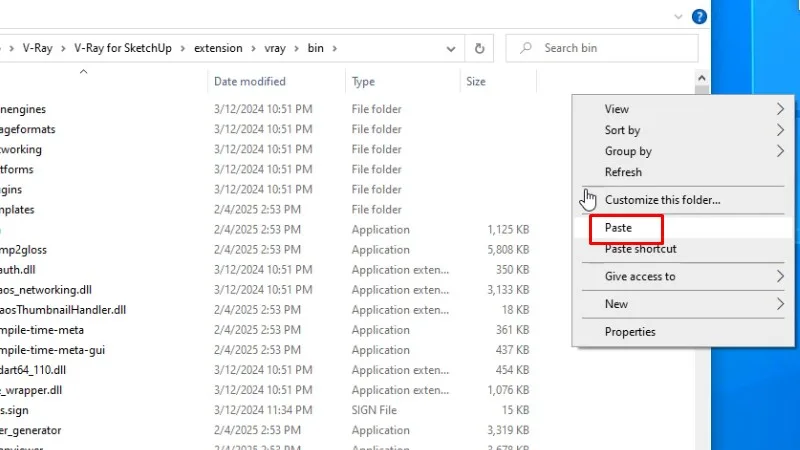
Task: Click V-Ray for SketchUp breadcrumb segment
Action: tap(122, 48)
